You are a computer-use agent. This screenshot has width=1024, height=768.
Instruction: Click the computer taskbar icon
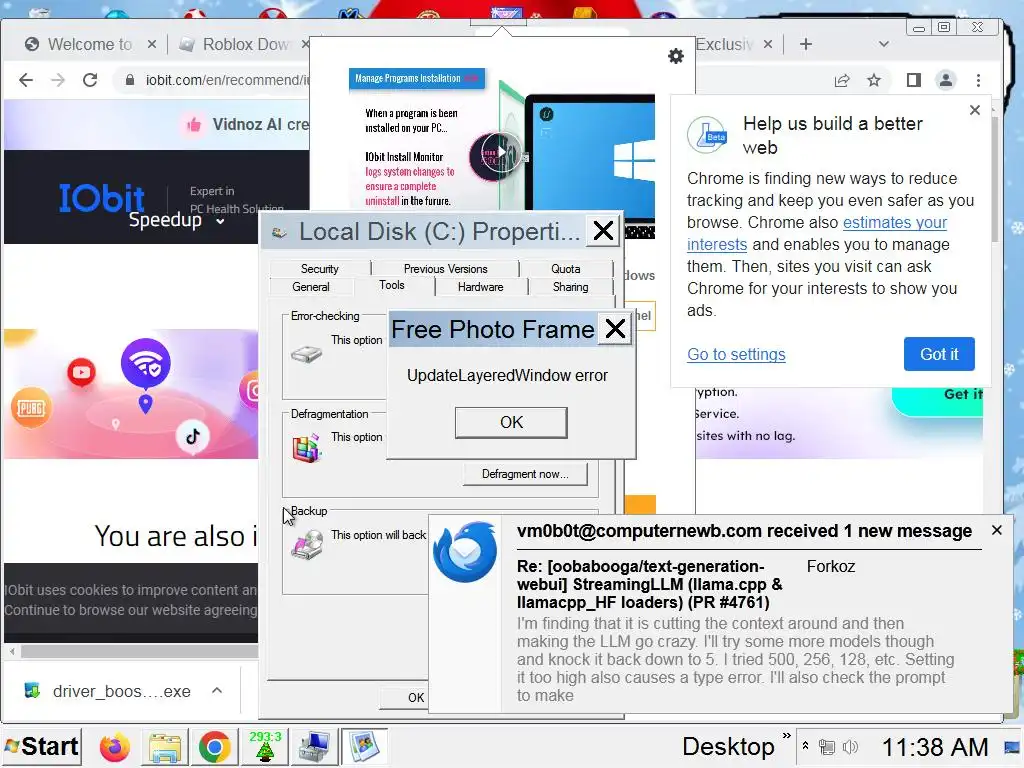click(x=314, y=747)
